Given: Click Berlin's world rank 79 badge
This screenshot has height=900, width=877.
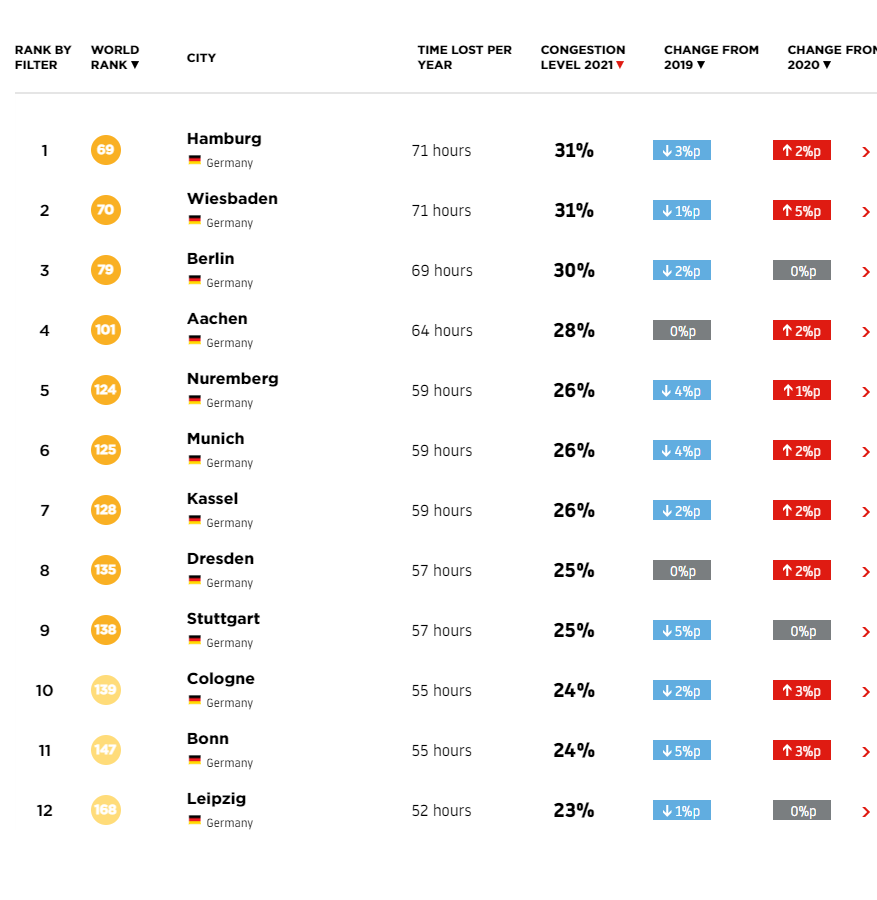Looking at the screenshot, I should (x=105, y=271).
